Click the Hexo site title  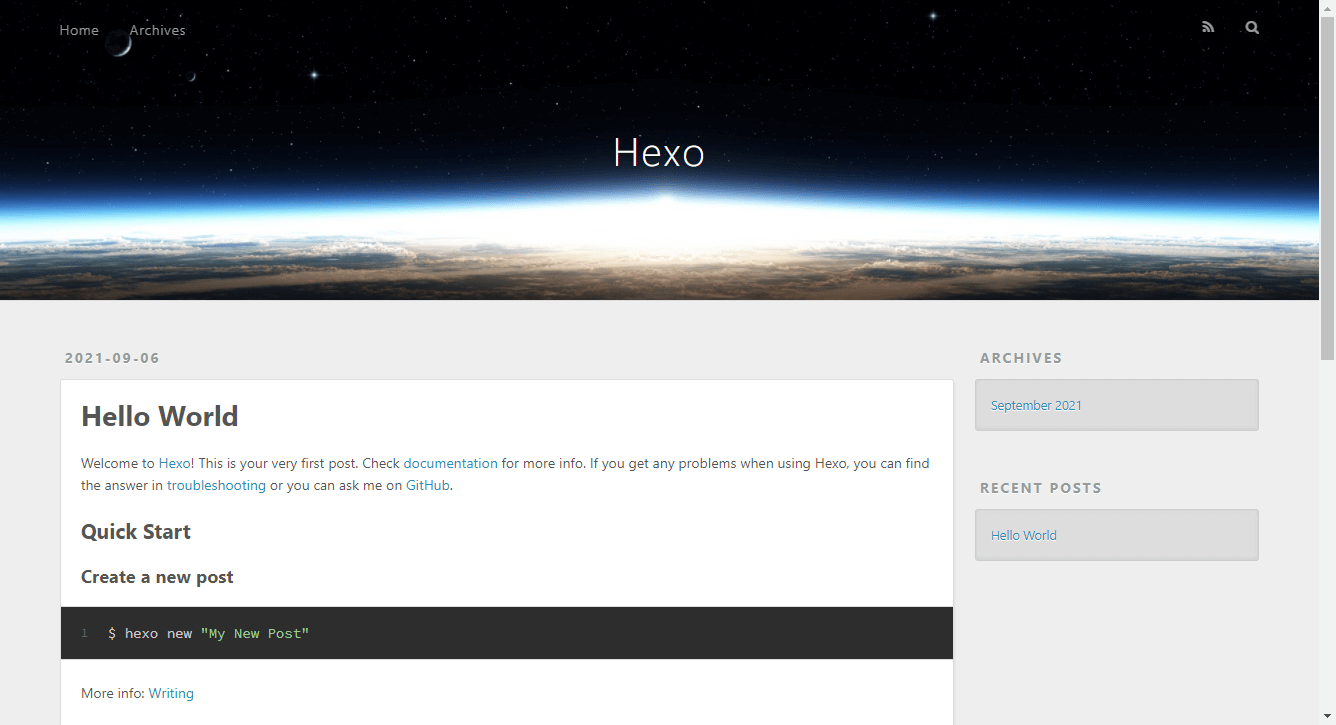pyautogui.click(x=659, y=152)
